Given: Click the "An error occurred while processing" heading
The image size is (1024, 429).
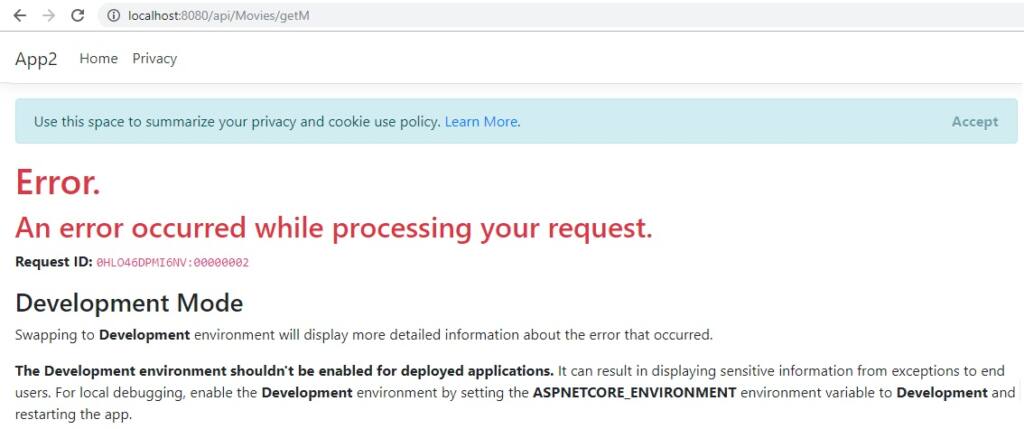Looking at the screenshot, I should 334,228.
